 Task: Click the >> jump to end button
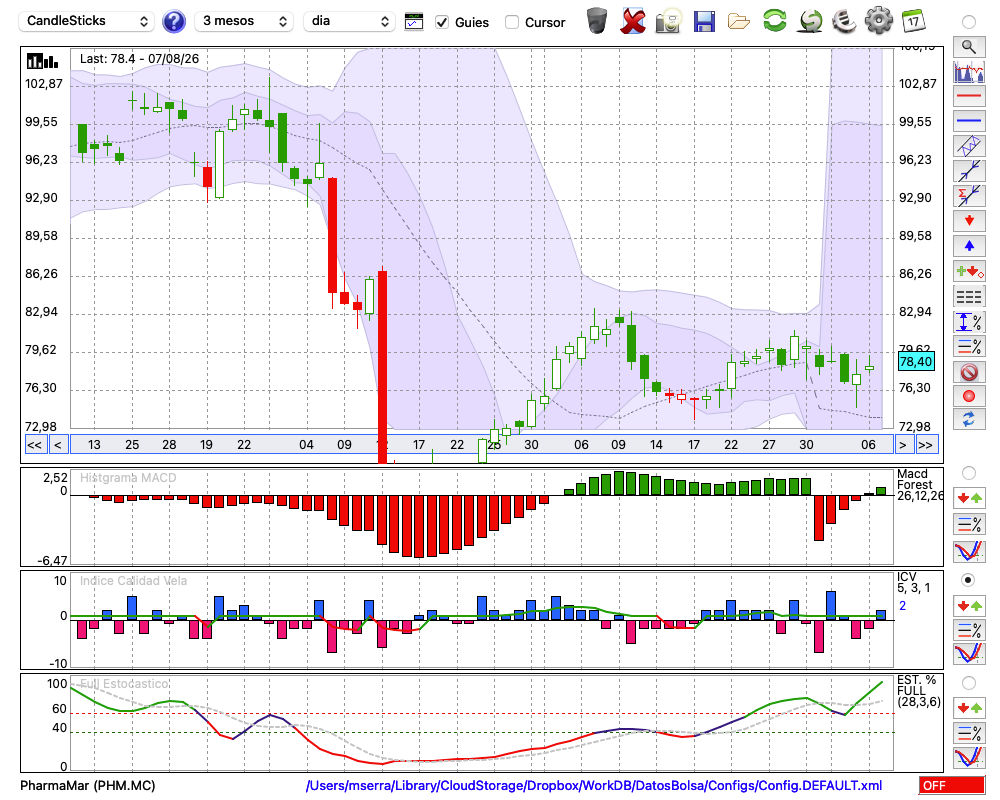925,445
